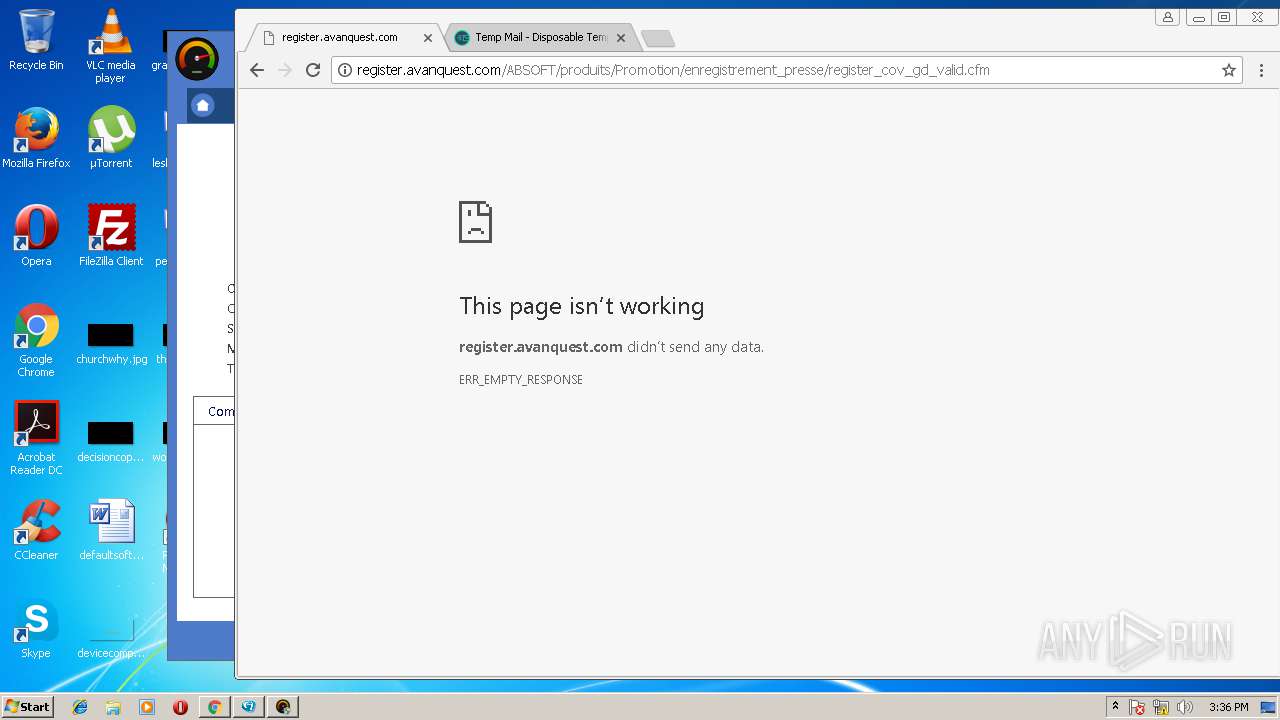This screenshot has height=720, width=1280.
Task: Open Action Center flag icon
Action: [1138, 707]
